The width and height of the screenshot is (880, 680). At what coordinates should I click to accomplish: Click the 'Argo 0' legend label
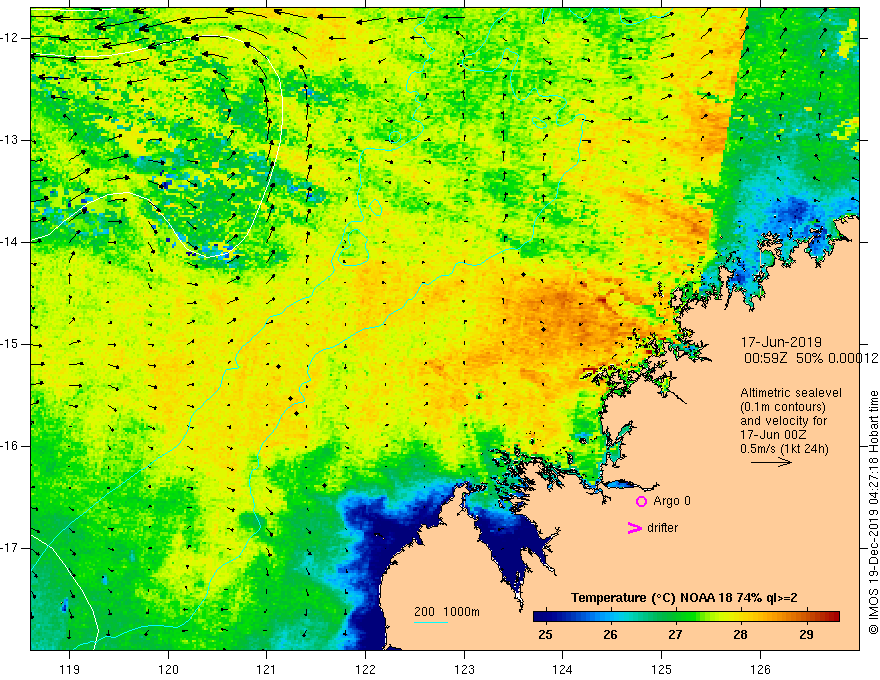tap(672, 501)
